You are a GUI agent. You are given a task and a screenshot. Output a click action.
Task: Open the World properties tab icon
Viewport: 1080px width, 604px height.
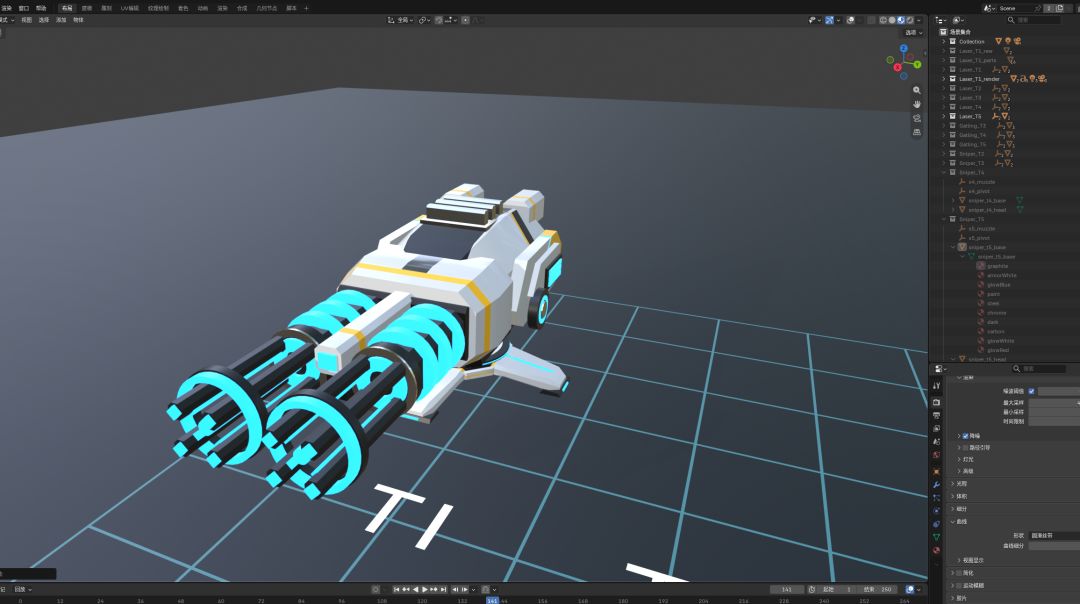point(936,455)
